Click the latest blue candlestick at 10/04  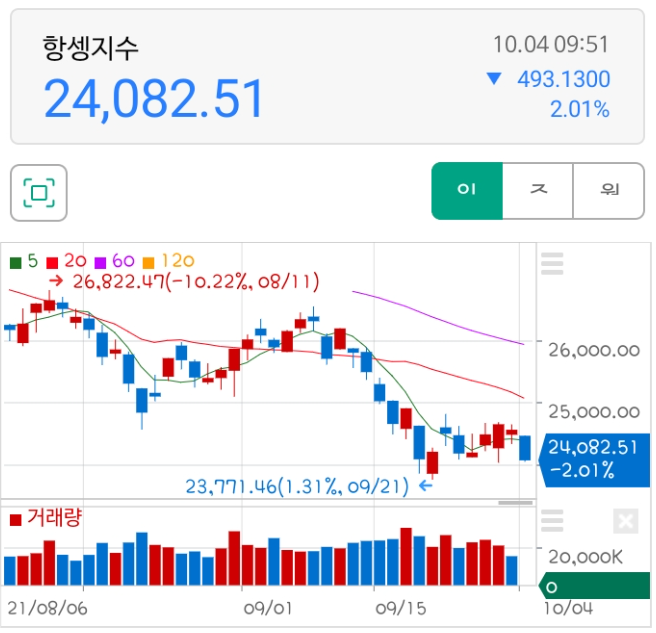(525, 448)
